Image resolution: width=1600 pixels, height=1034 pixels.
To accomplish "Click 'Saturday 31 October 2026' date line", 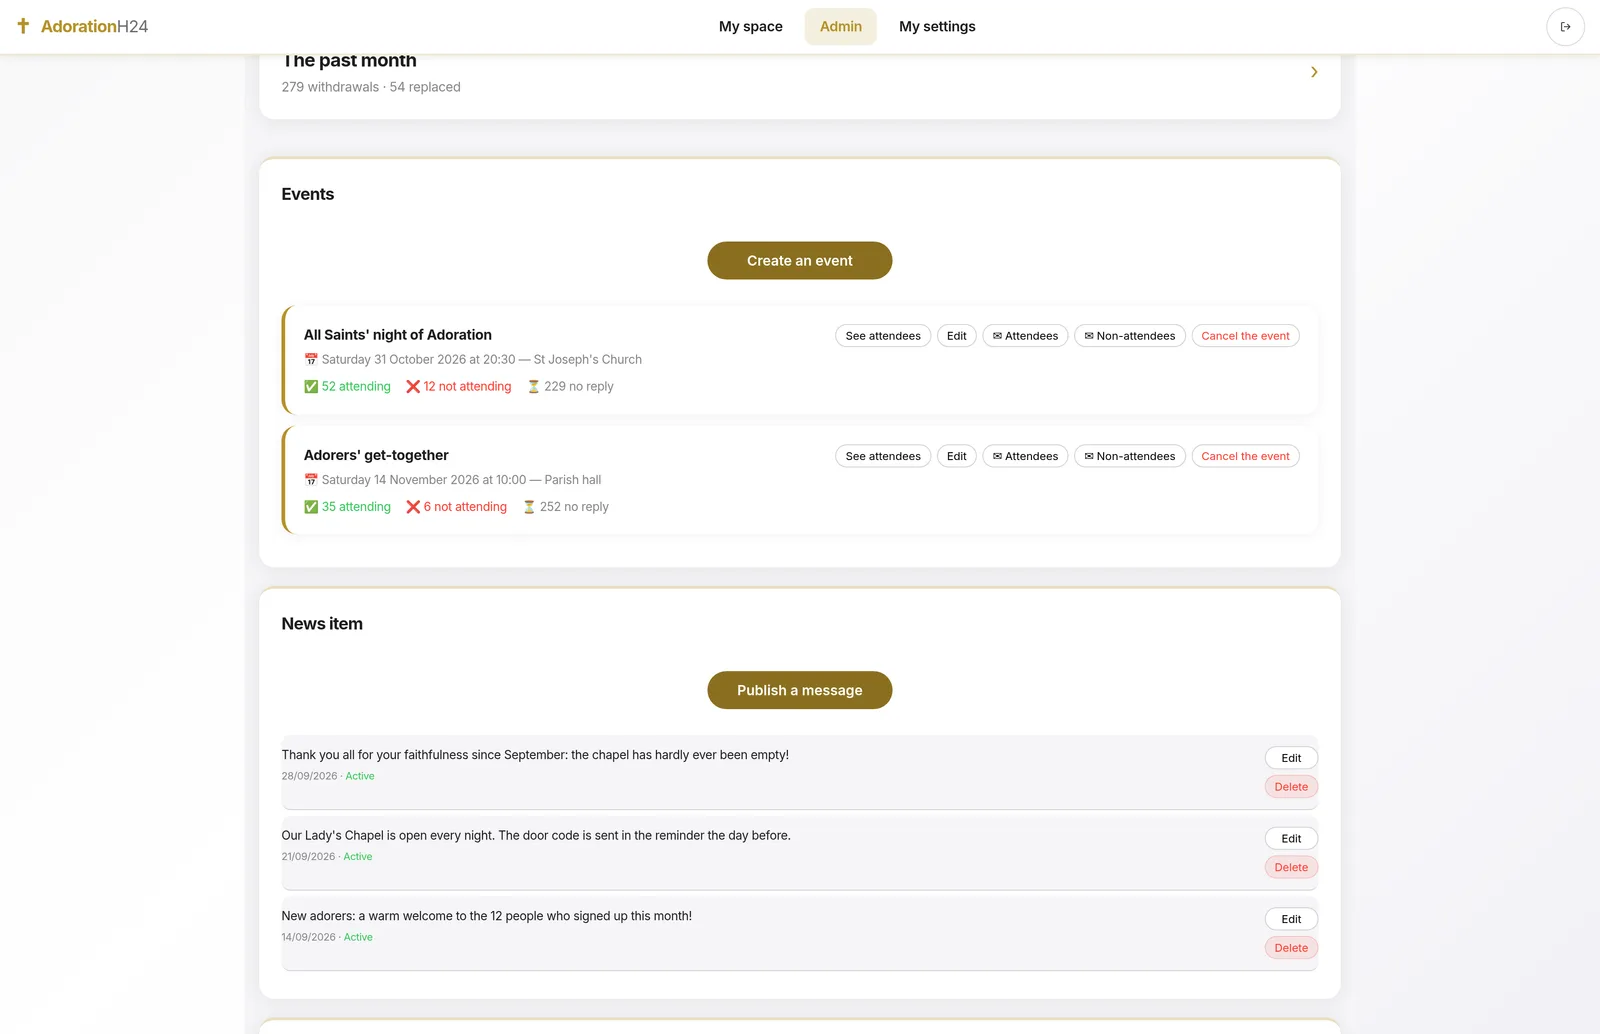I will (473, 359).
